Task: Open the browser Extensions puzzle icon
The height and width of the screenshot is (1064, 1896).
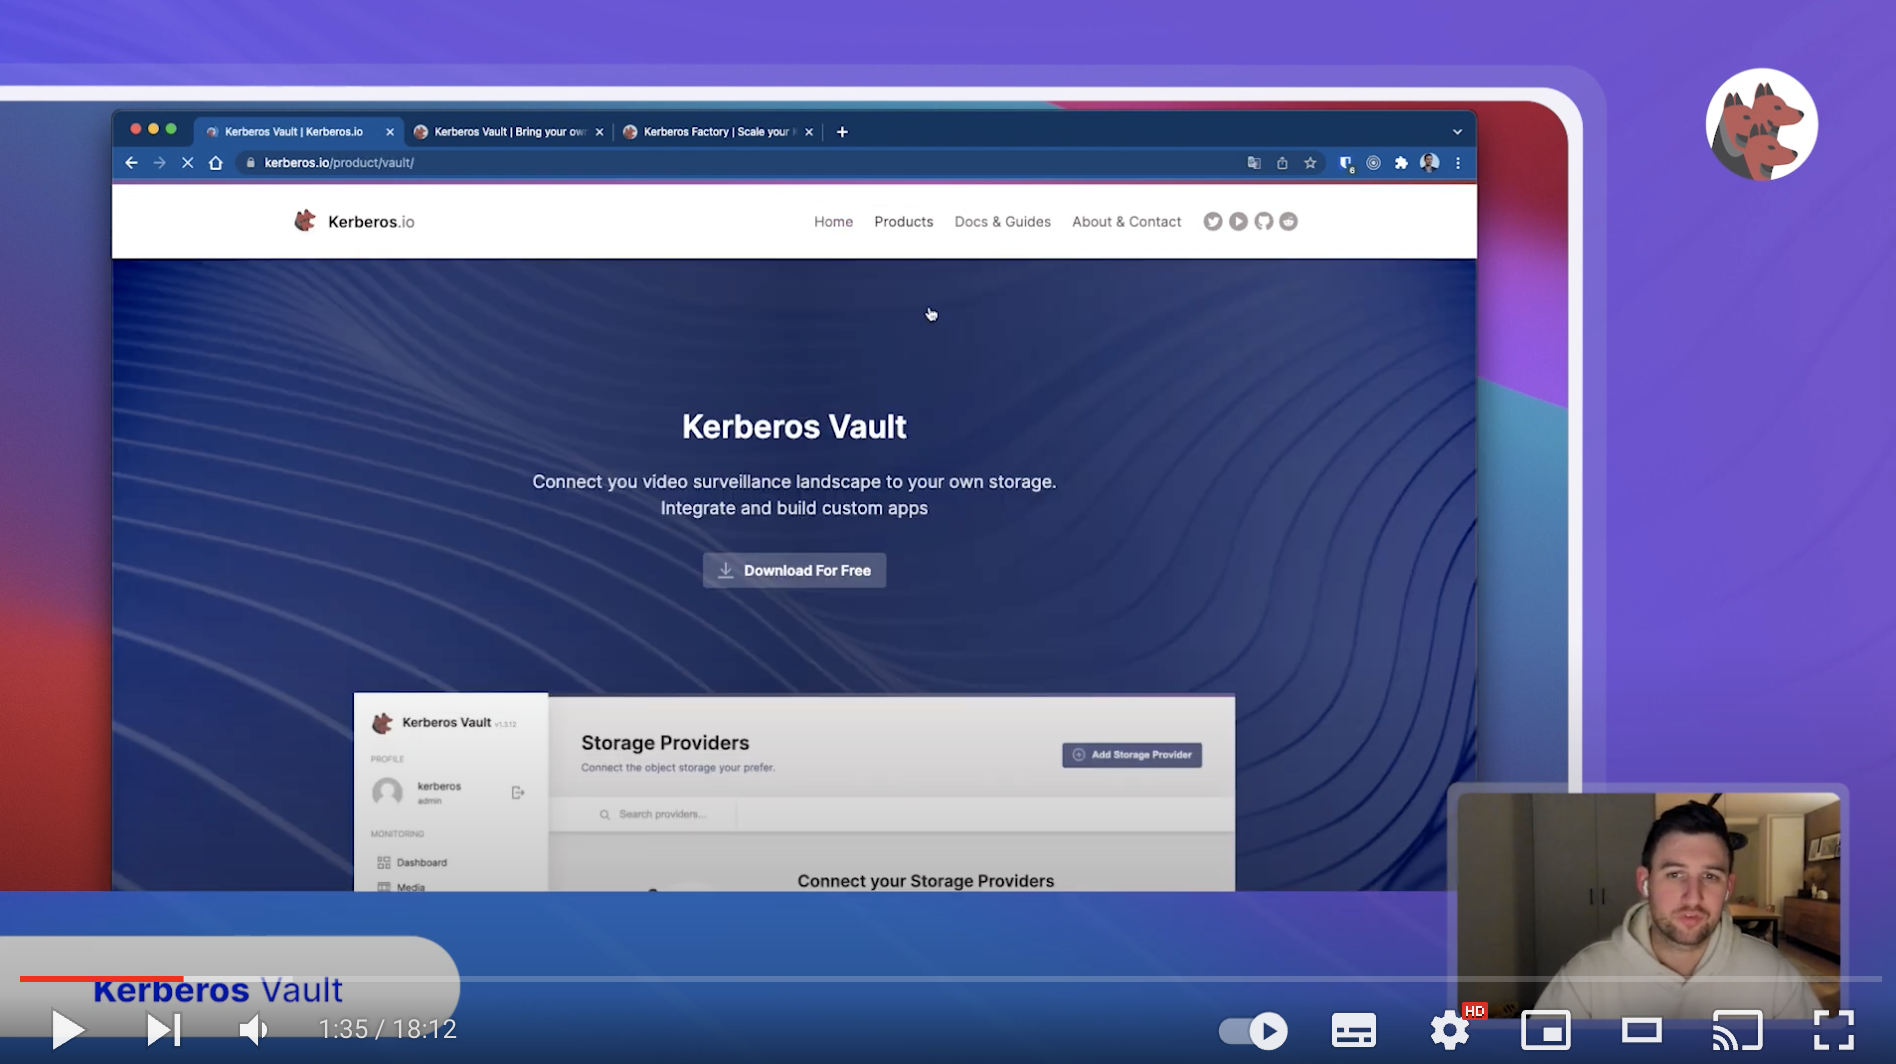Action: [1399, 162]
